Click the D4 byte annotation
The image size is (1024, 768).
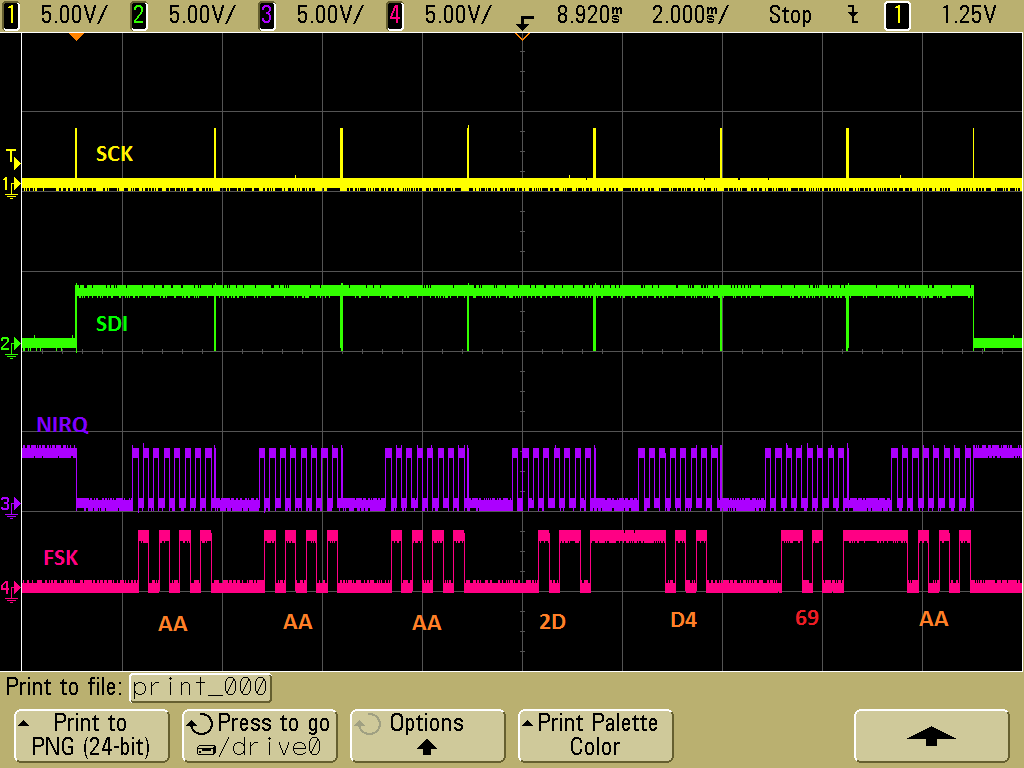point(684,620)
